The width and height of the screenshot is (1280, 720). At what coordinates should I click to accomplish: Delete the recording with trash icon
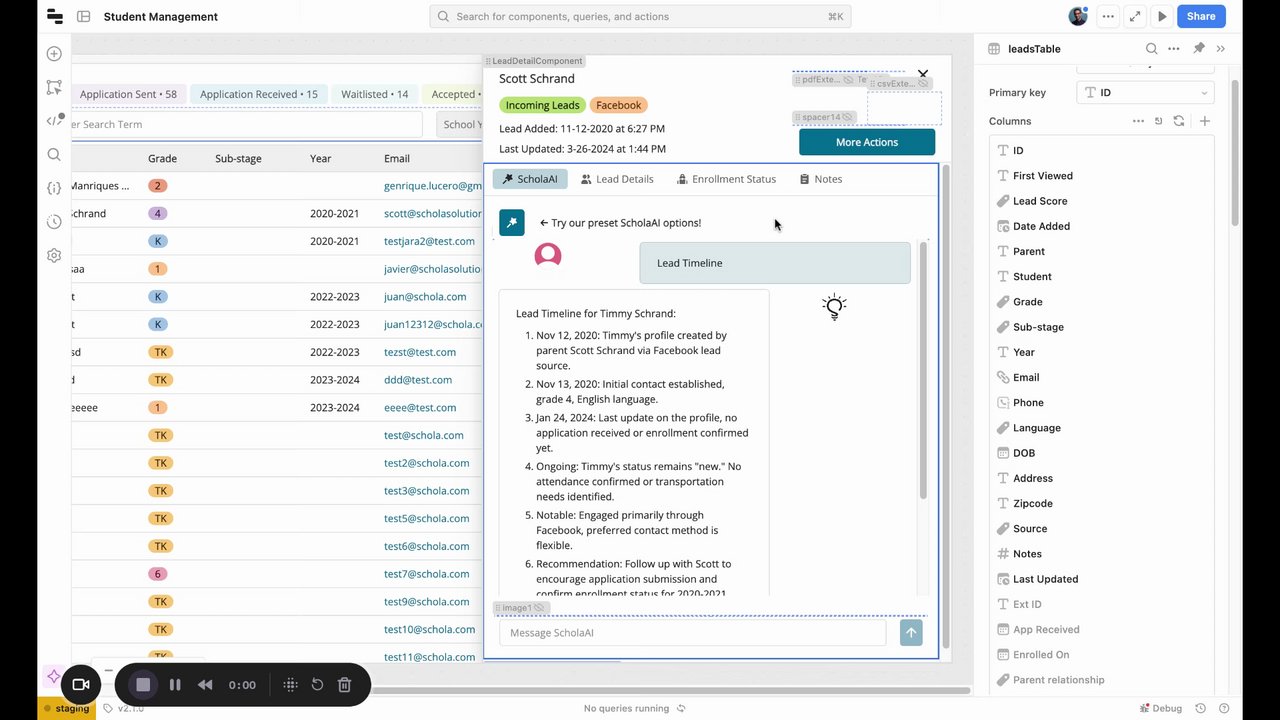[344, 685]
